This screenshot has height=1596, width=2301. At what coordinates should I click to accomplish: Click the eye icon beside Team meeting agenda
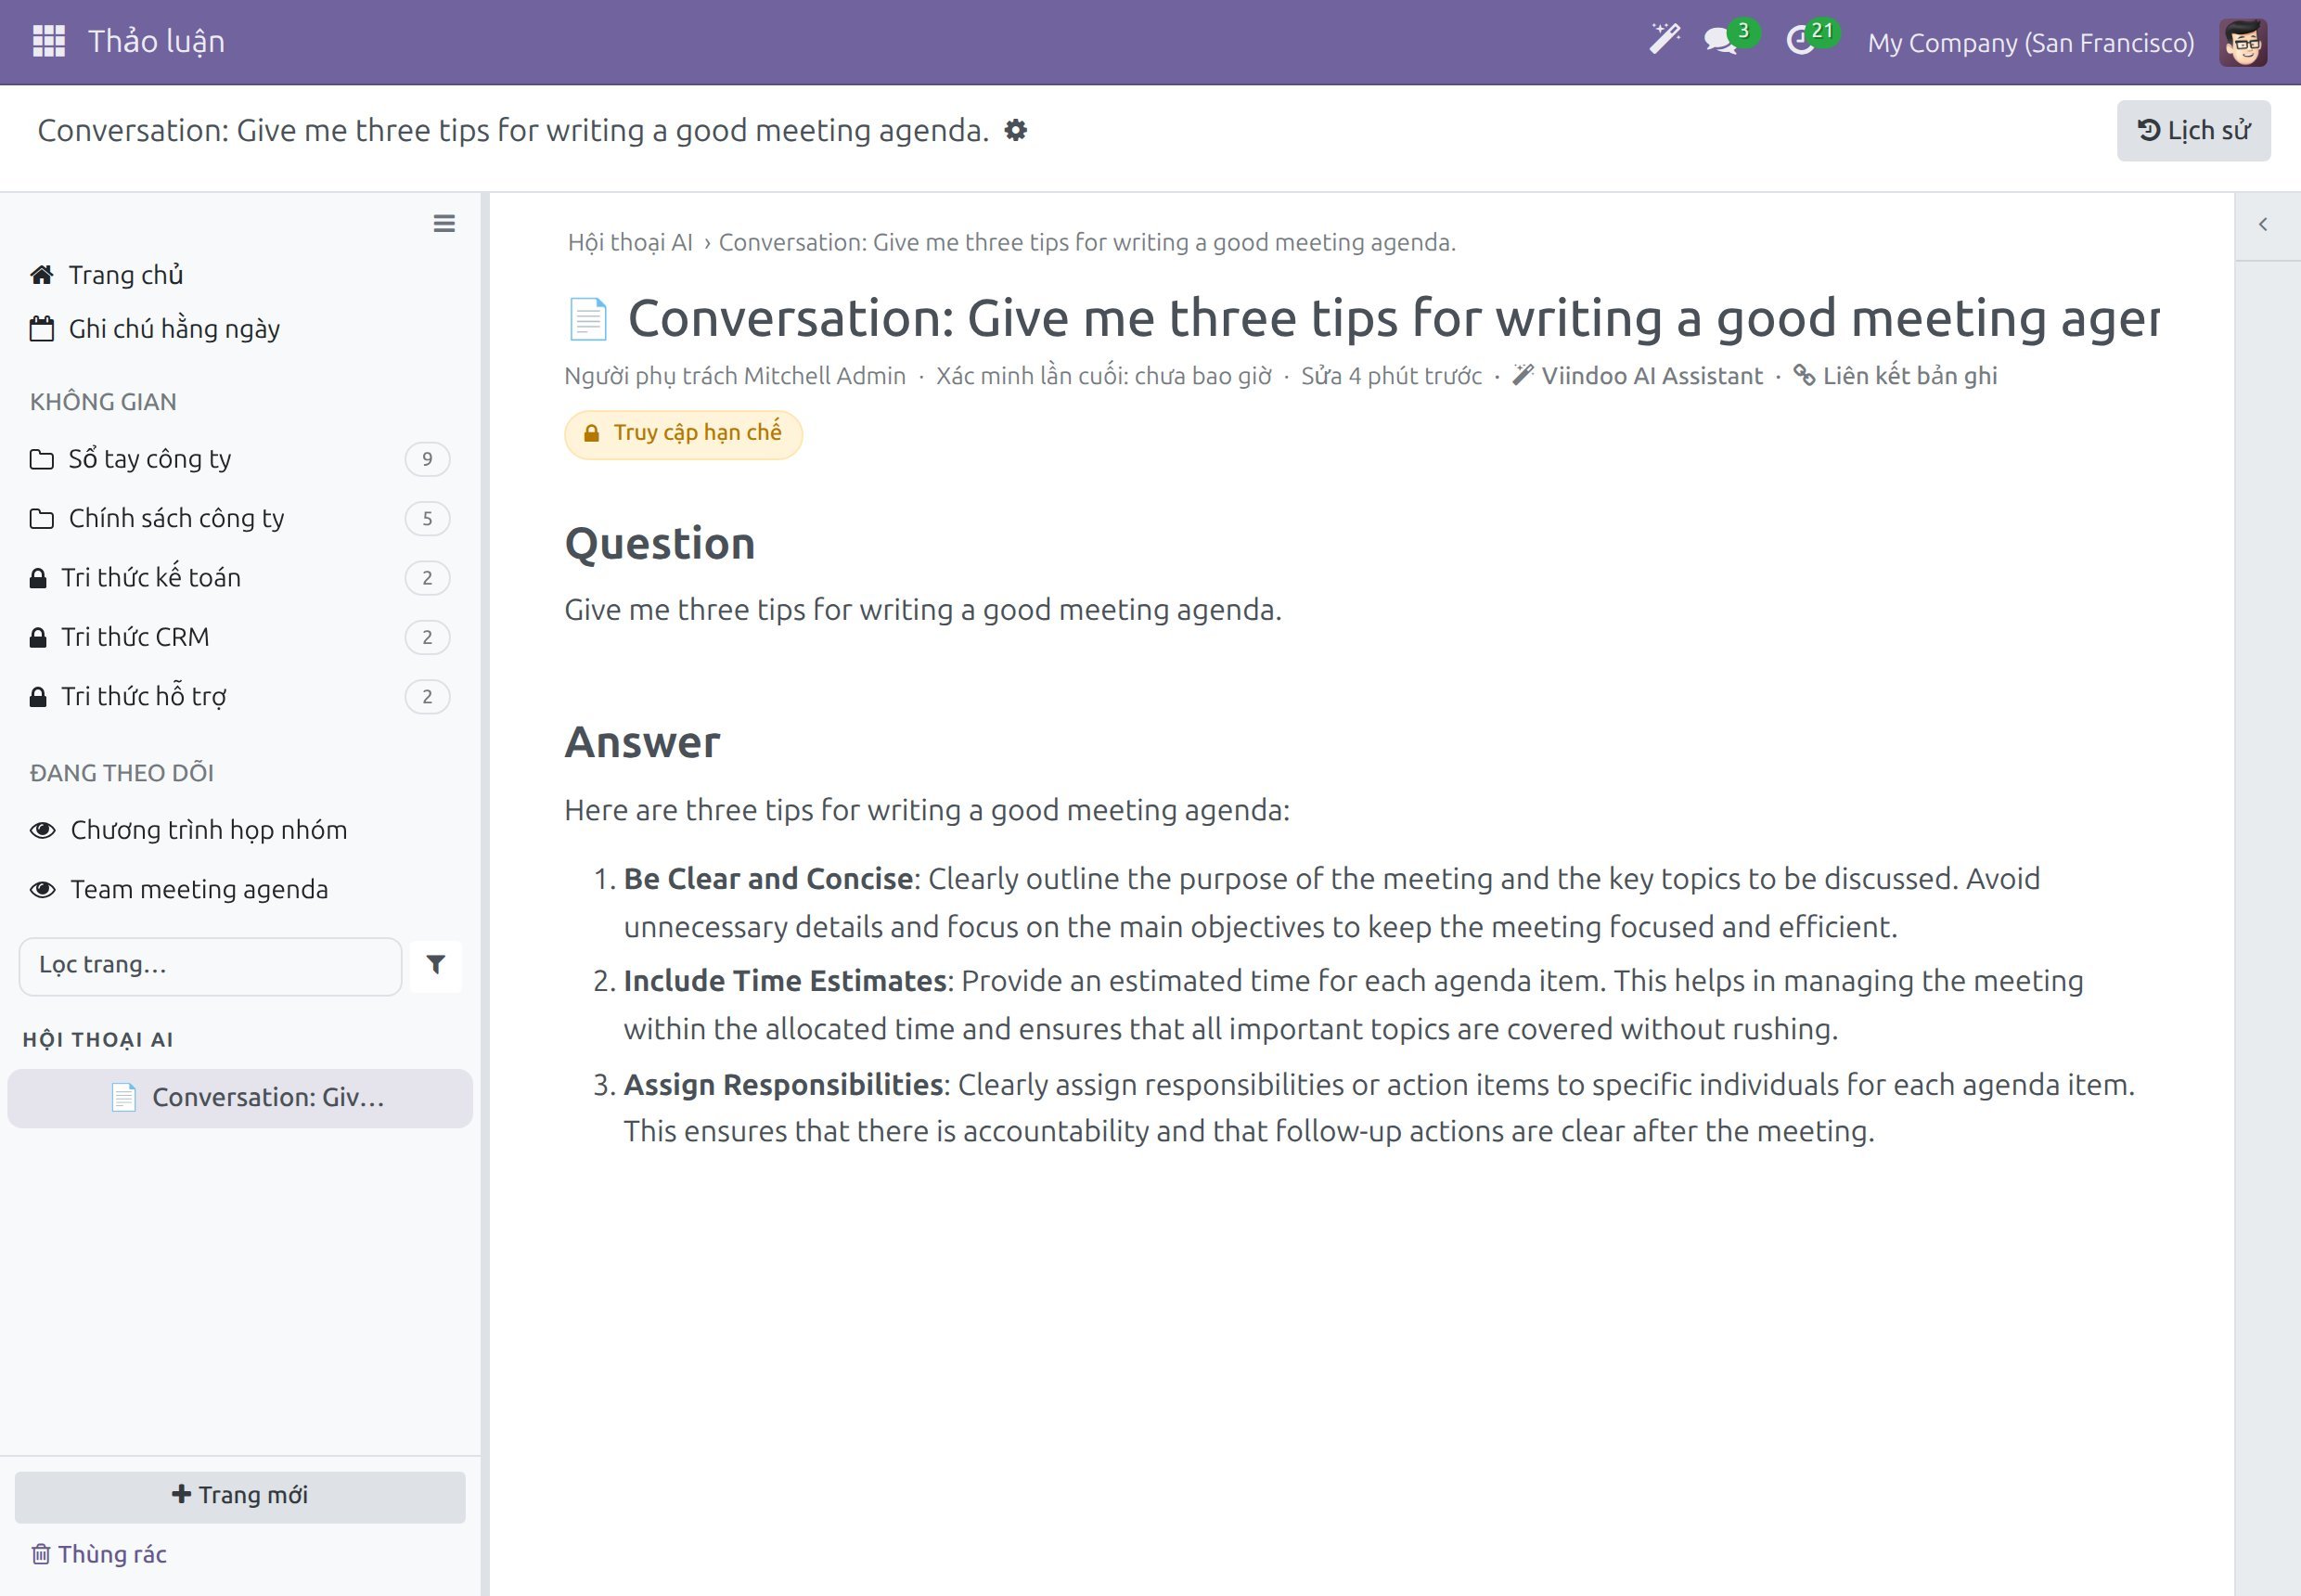pyautogui.click(x=42, y=889)
